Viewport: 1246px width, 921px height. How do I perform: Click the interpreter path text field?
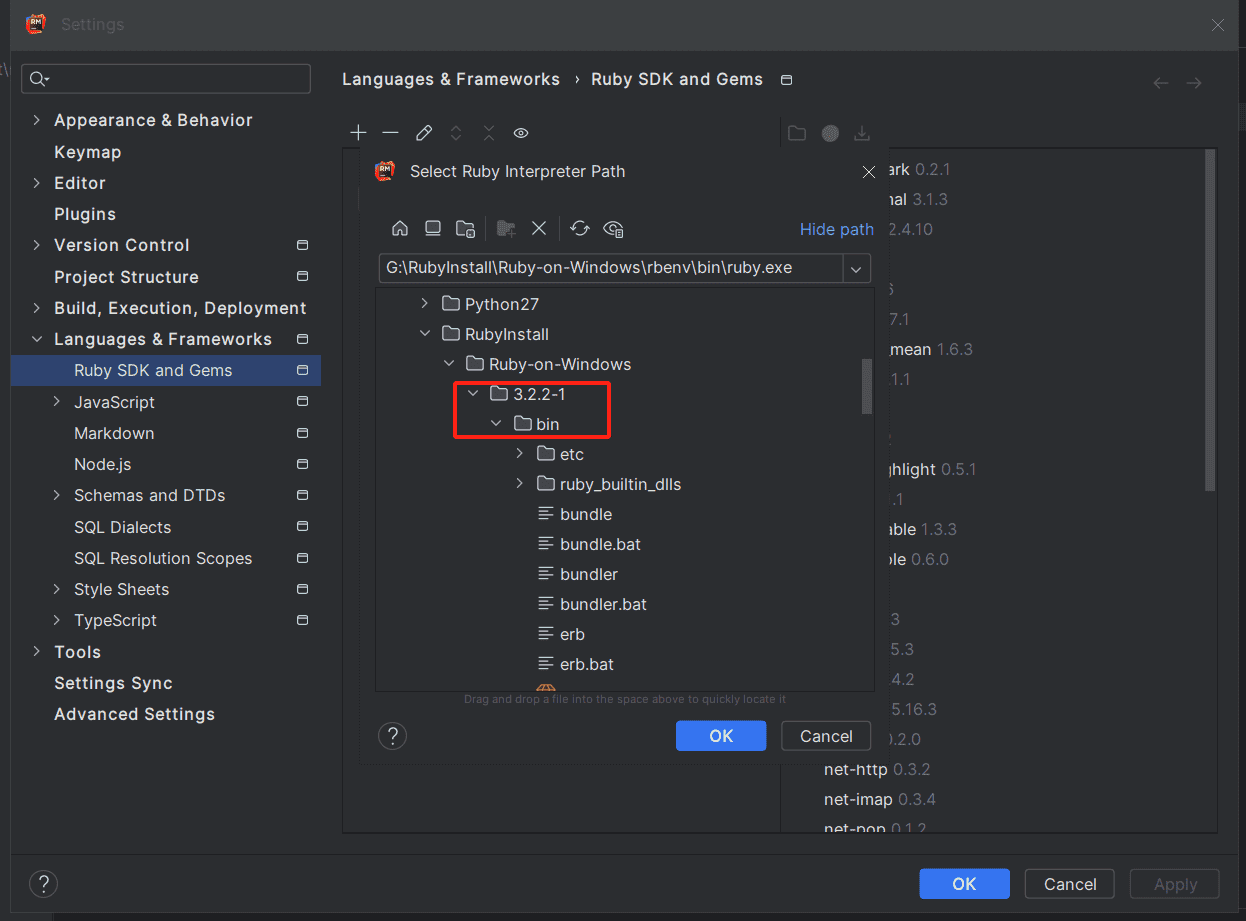click(611, 268)
